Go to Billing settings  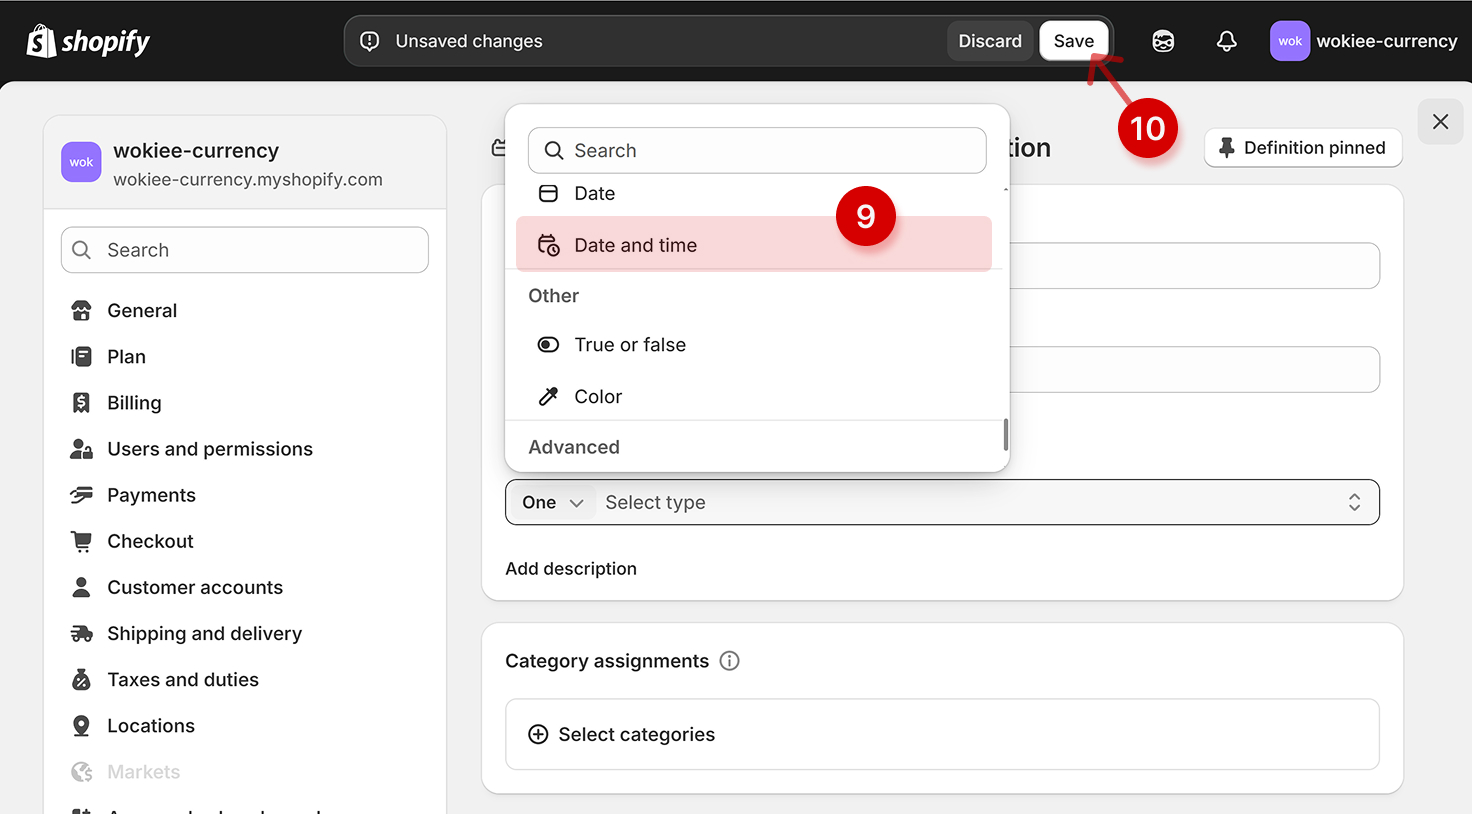(x=134, y=403)
